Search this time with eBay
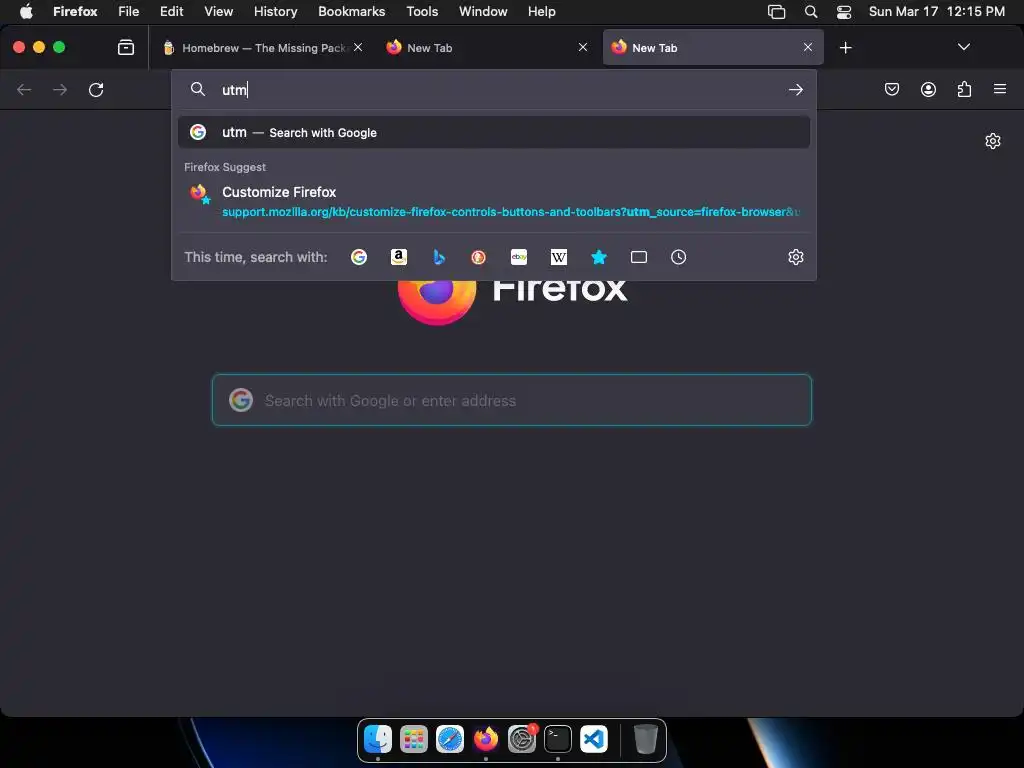The height and width of the screenshot is (768, 1024). point(519,257)
